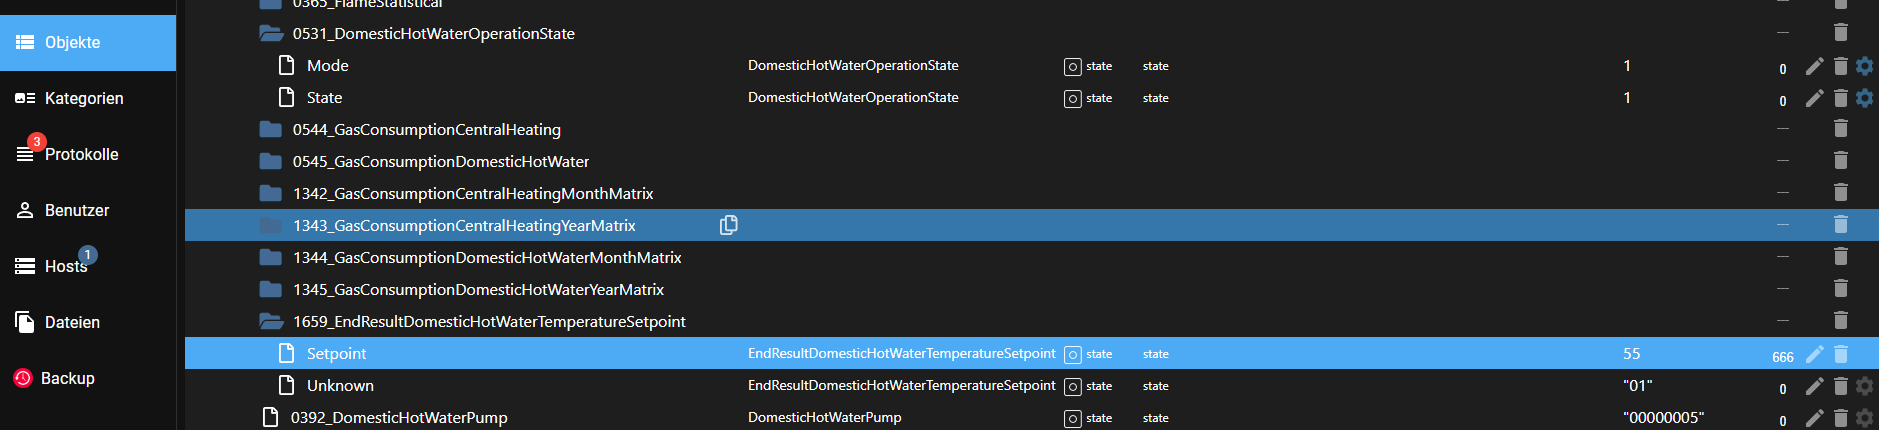The width and height of the screenshot is (1879, 430).
Task: Open custom settings gear for Mode row
Action: click(1864, 66)
